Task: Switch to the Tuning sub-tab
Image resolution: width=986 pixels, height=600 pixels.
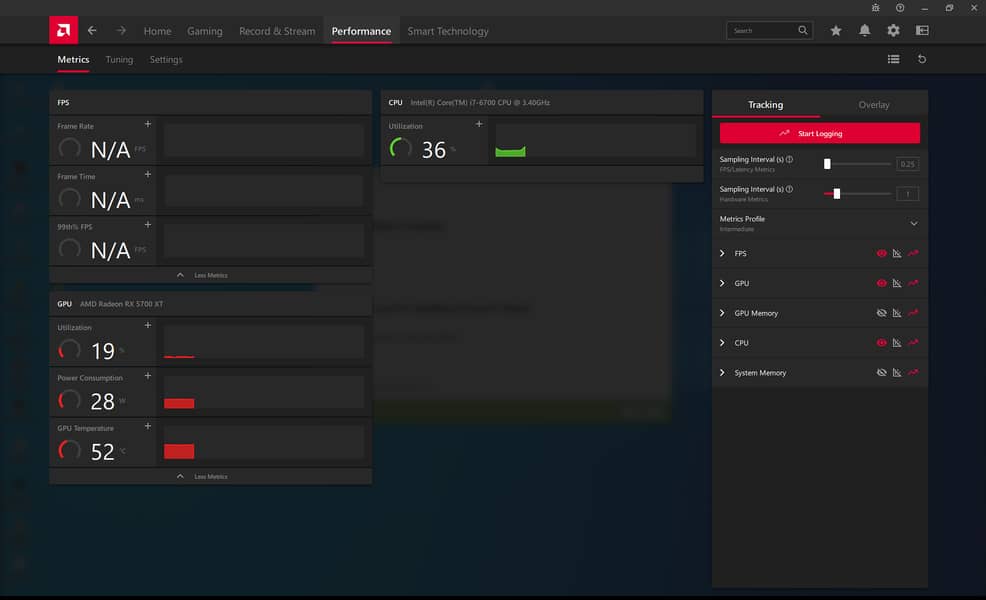Action: pos(119,59)
